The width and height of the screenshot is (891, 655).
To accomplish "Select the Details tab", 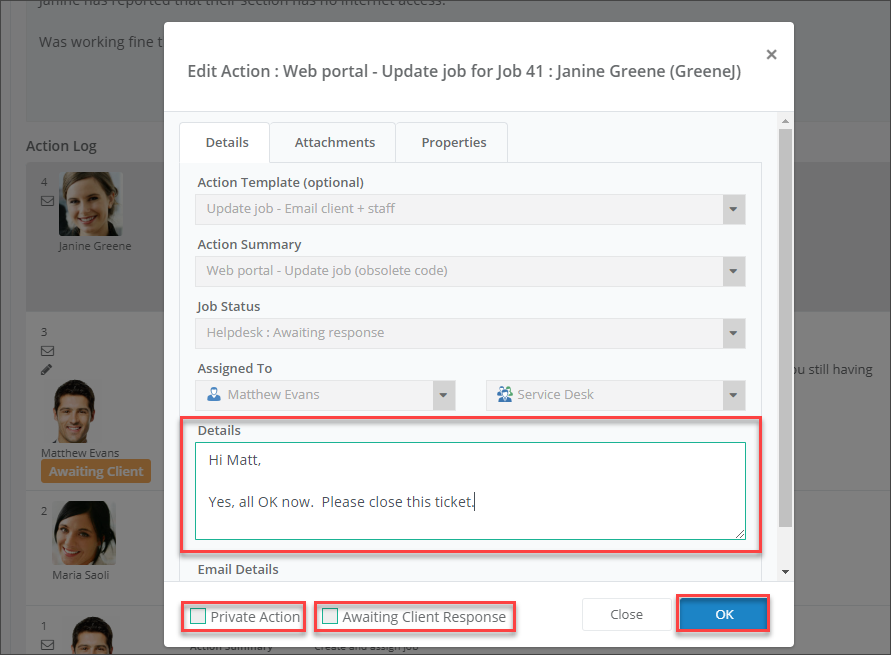I will click(227, 143).
